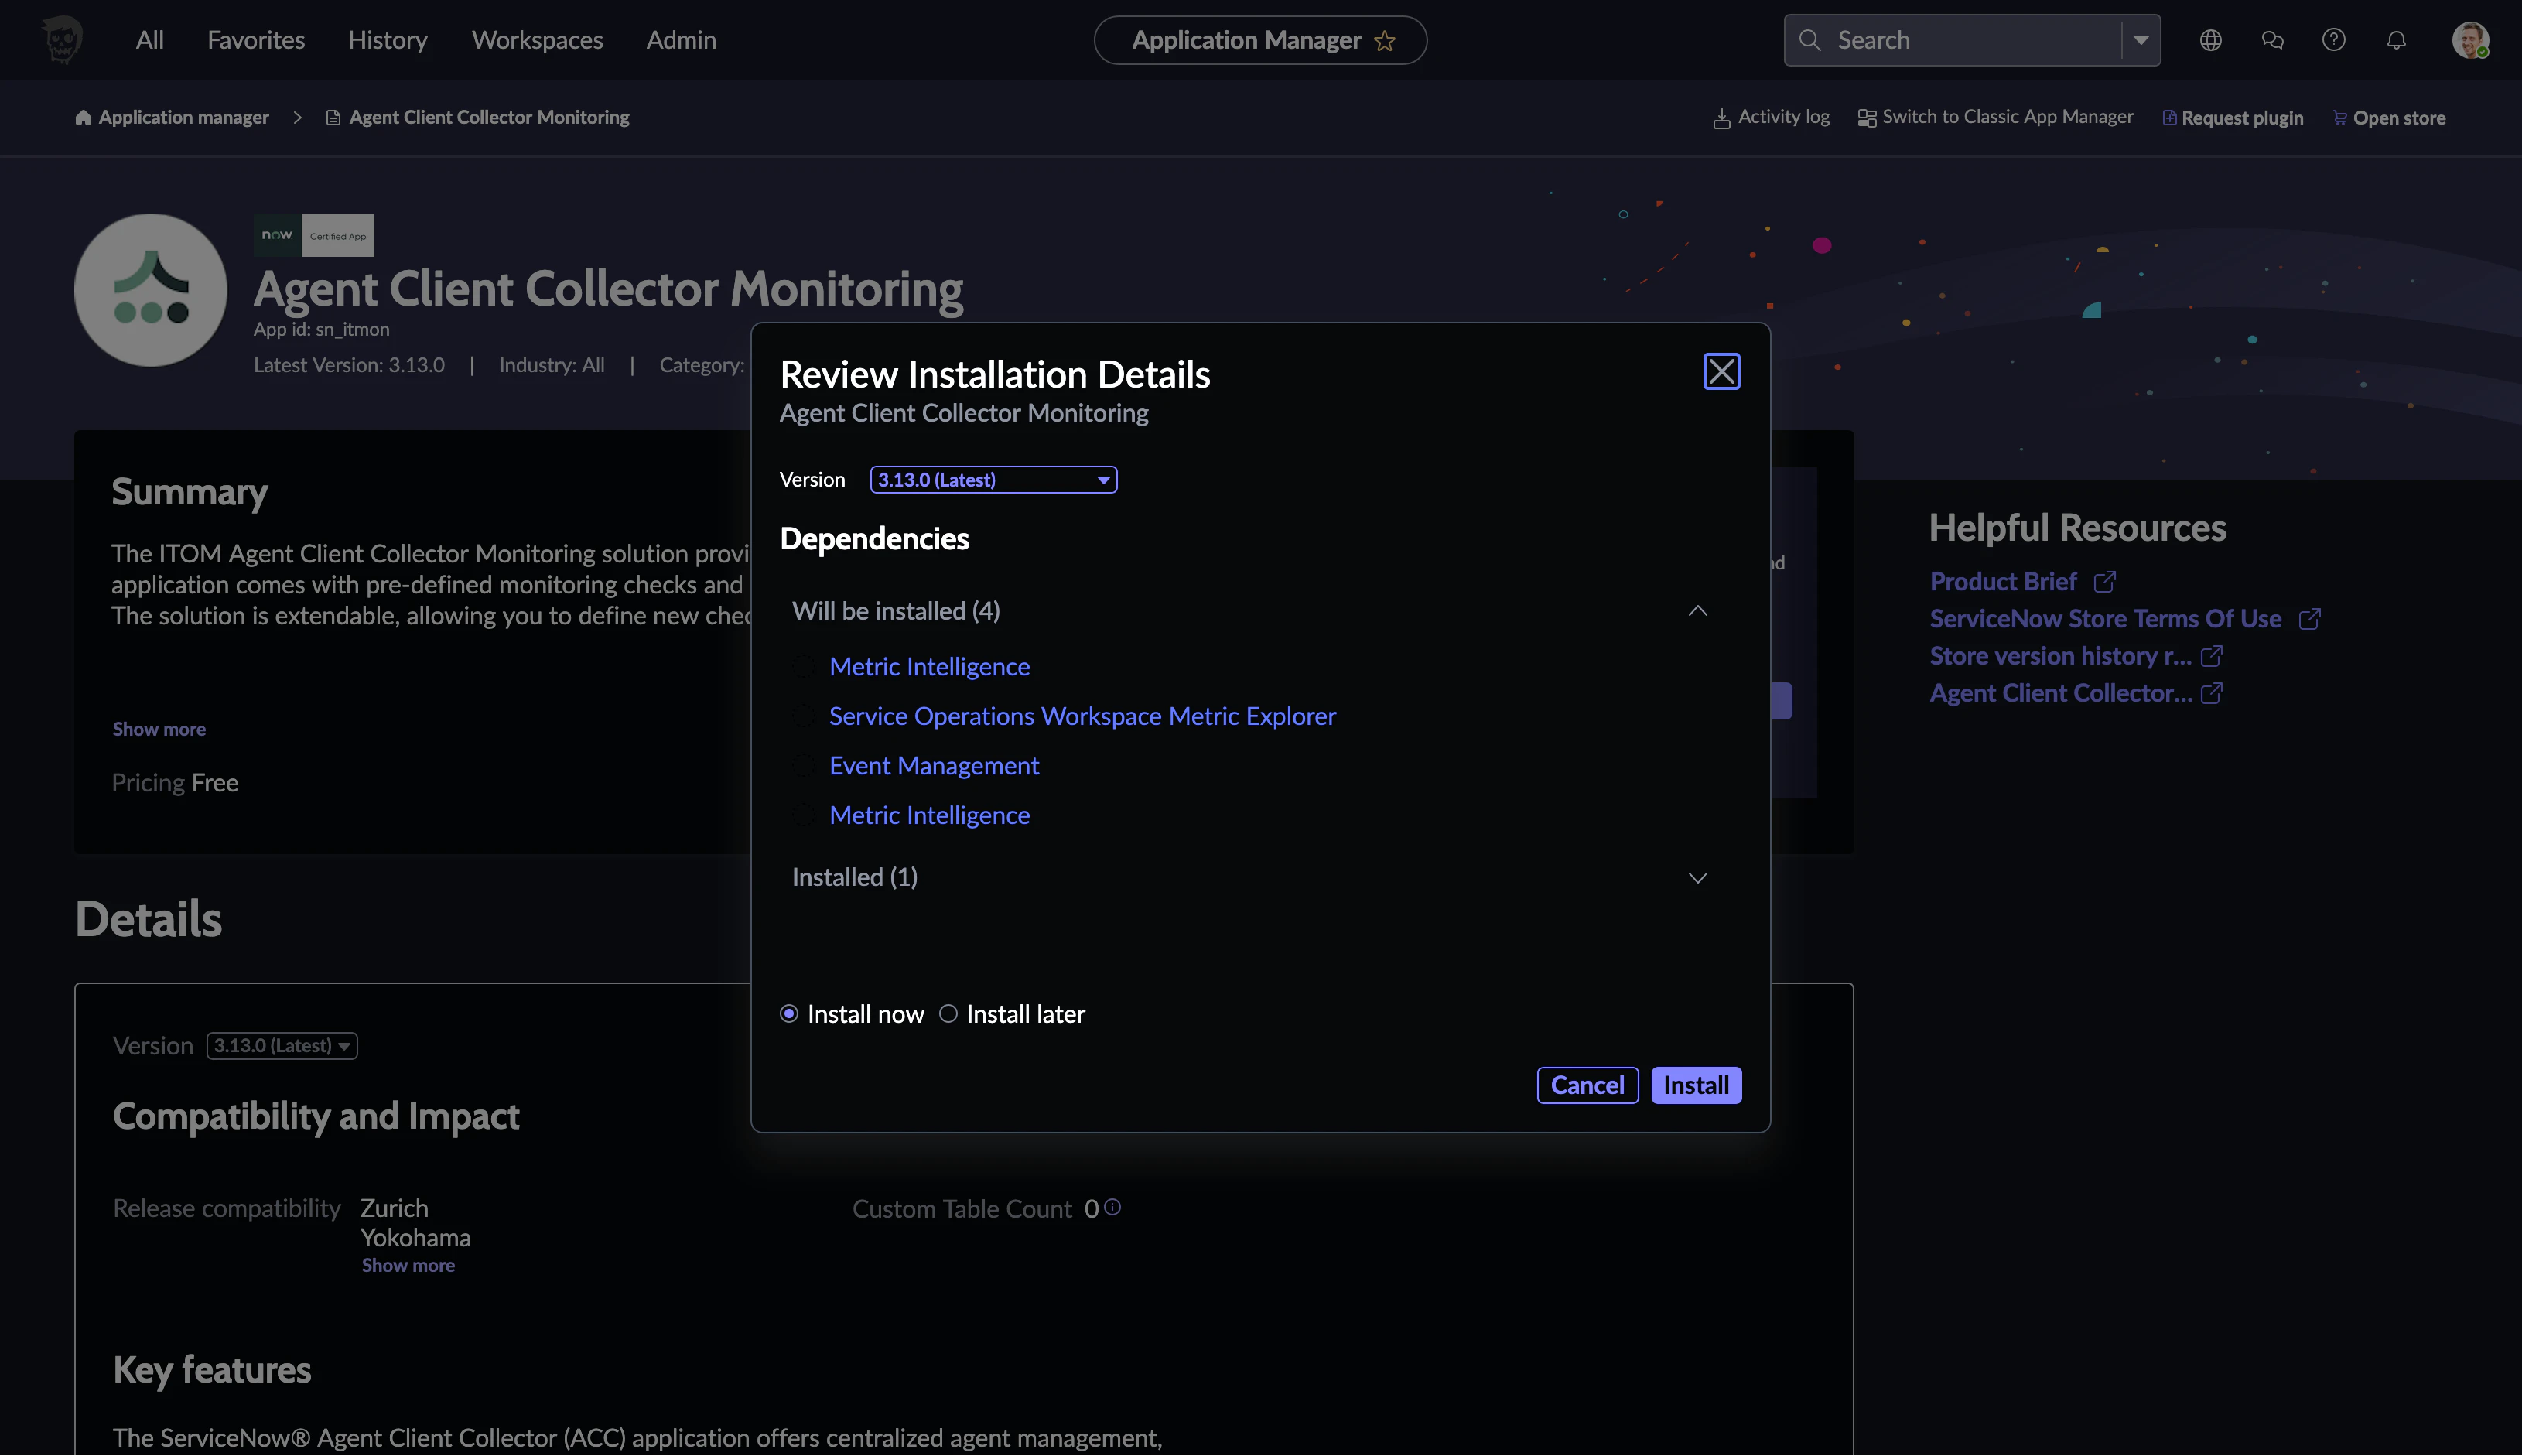Click Switch to Classic App Manager
2522x1456 pixels.
point(2007,117)
